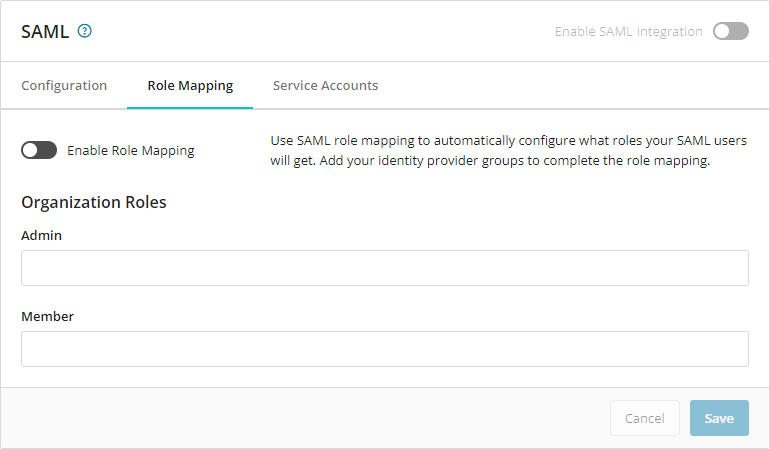
Task: Open the Service Accounts tab
Action: tap(325, 85)
